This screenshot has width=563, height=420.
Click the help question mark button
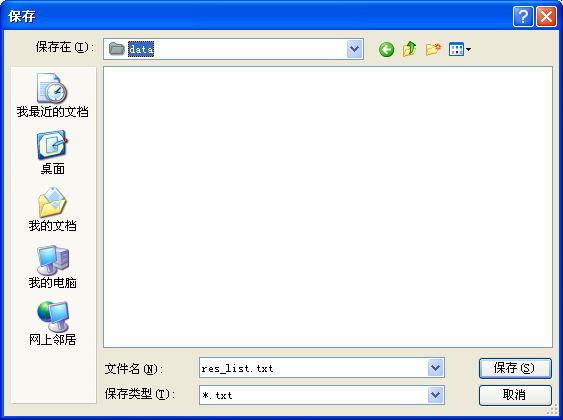point(523,17)
